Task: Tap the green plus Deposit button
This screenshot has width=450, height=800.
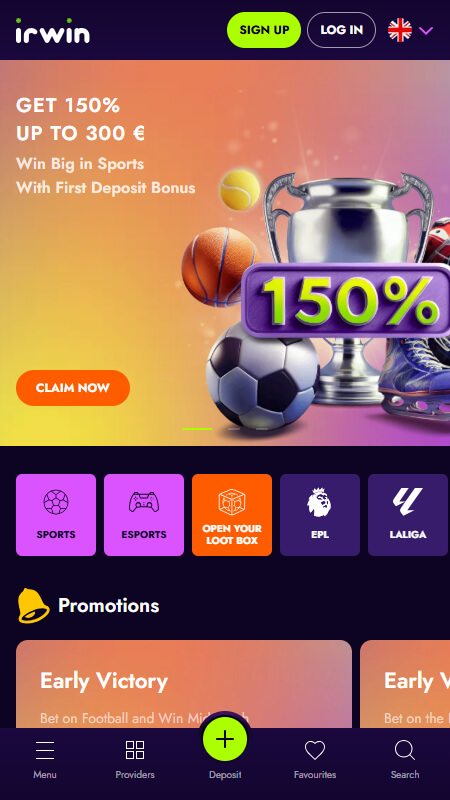Action: tap(225, 739)
